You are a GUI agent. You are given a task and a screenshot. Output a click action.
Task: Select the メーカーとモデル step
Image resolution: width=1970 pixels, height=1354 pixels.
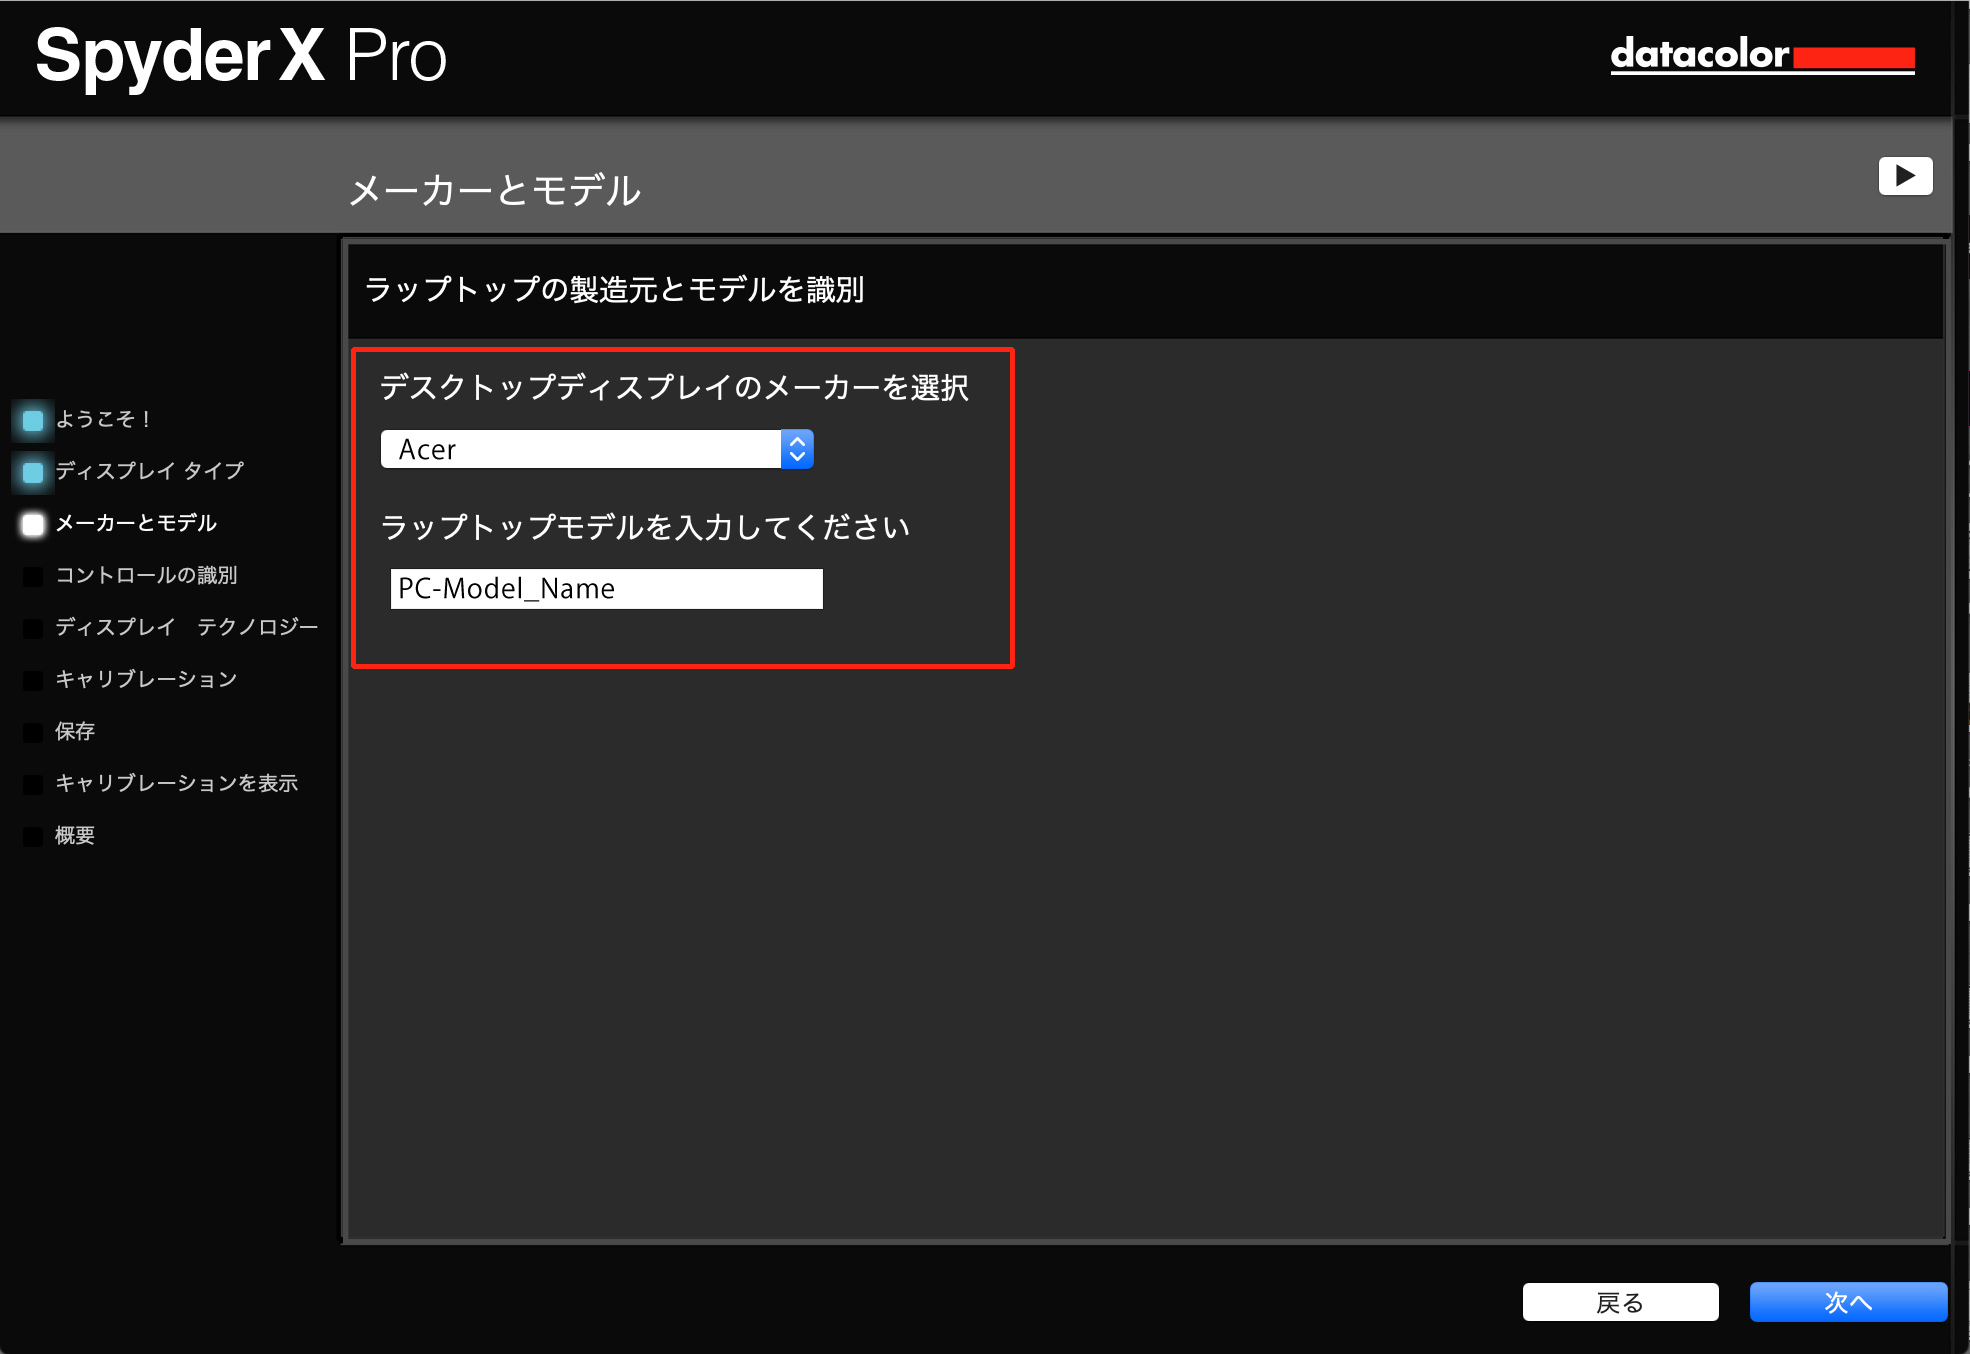pyautogui.click(x=135, y=523)
